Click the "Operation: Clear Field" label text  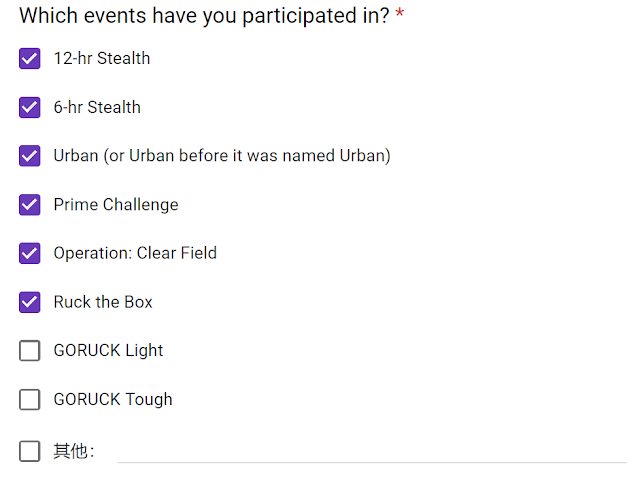(135, 253)
